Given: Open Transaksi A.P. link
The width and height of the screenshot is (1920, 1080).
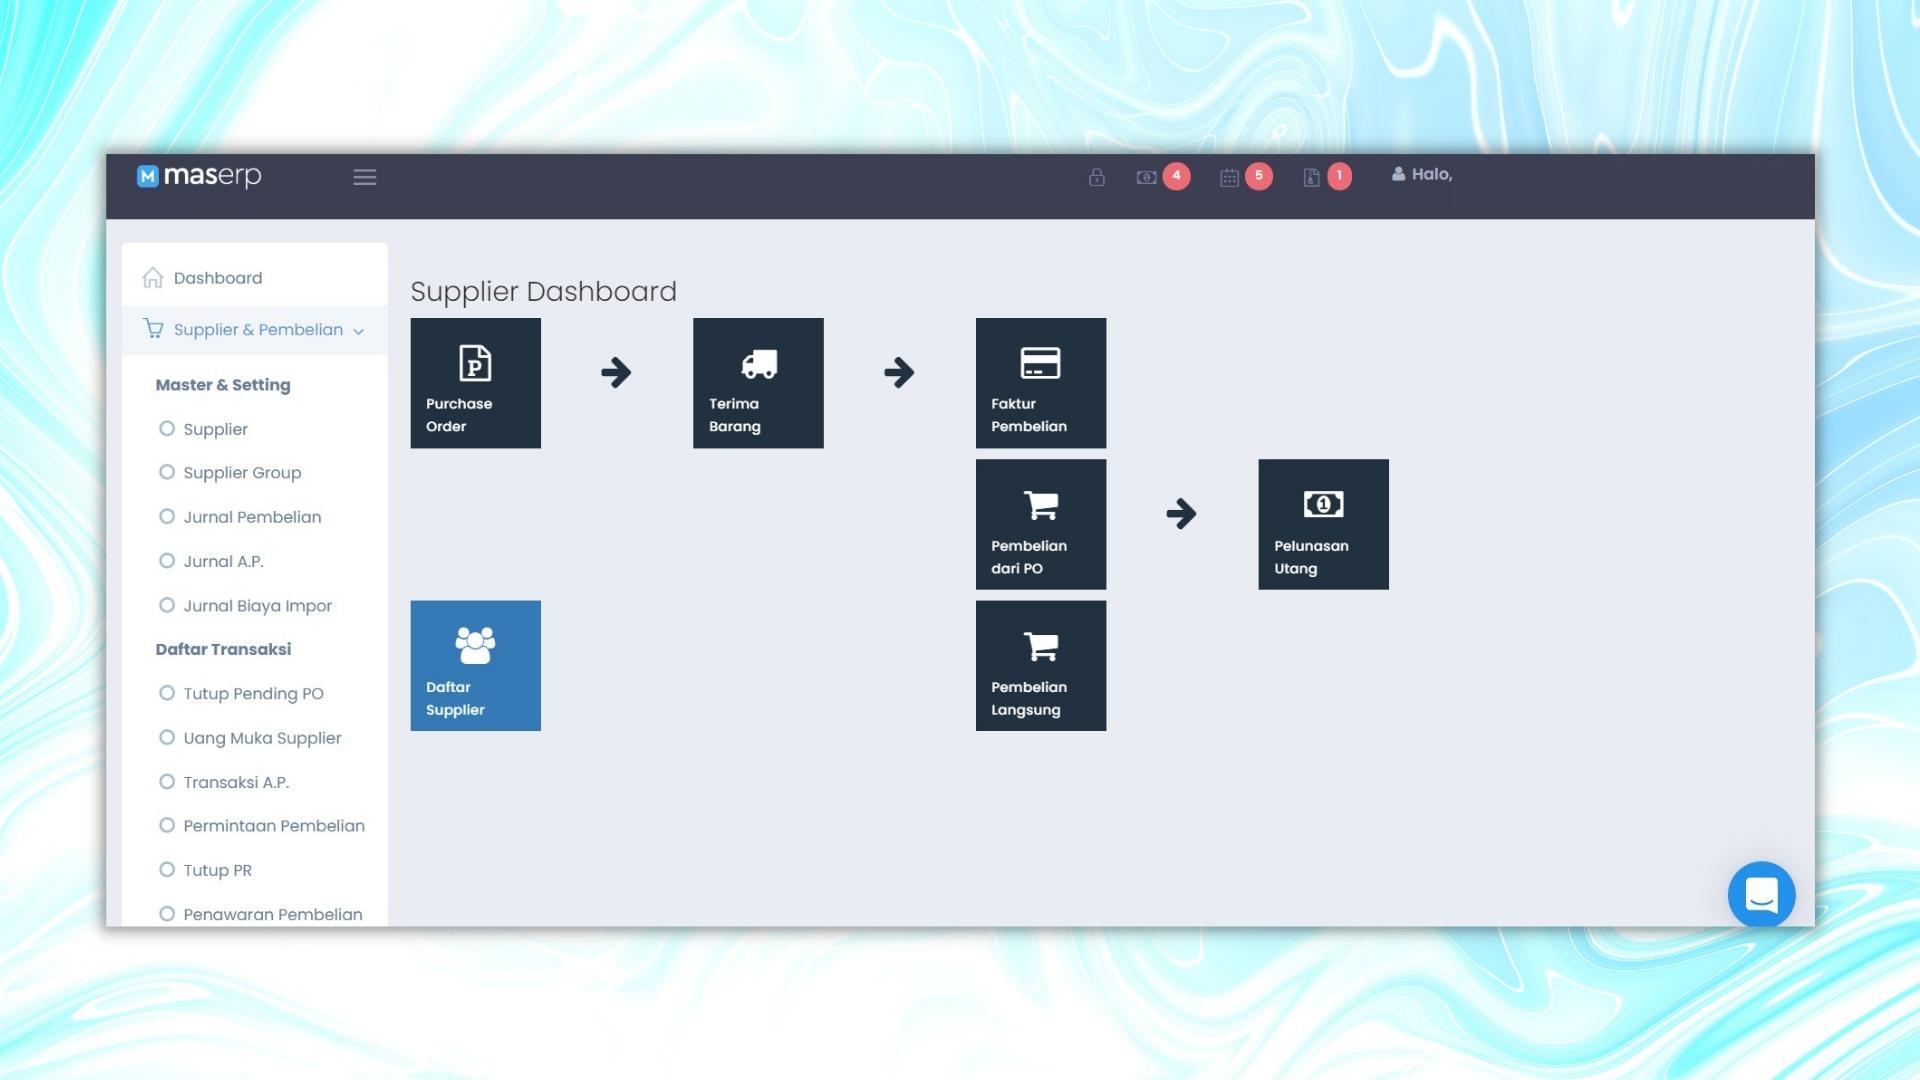Looking at the screenshot, I should point(236,783).
